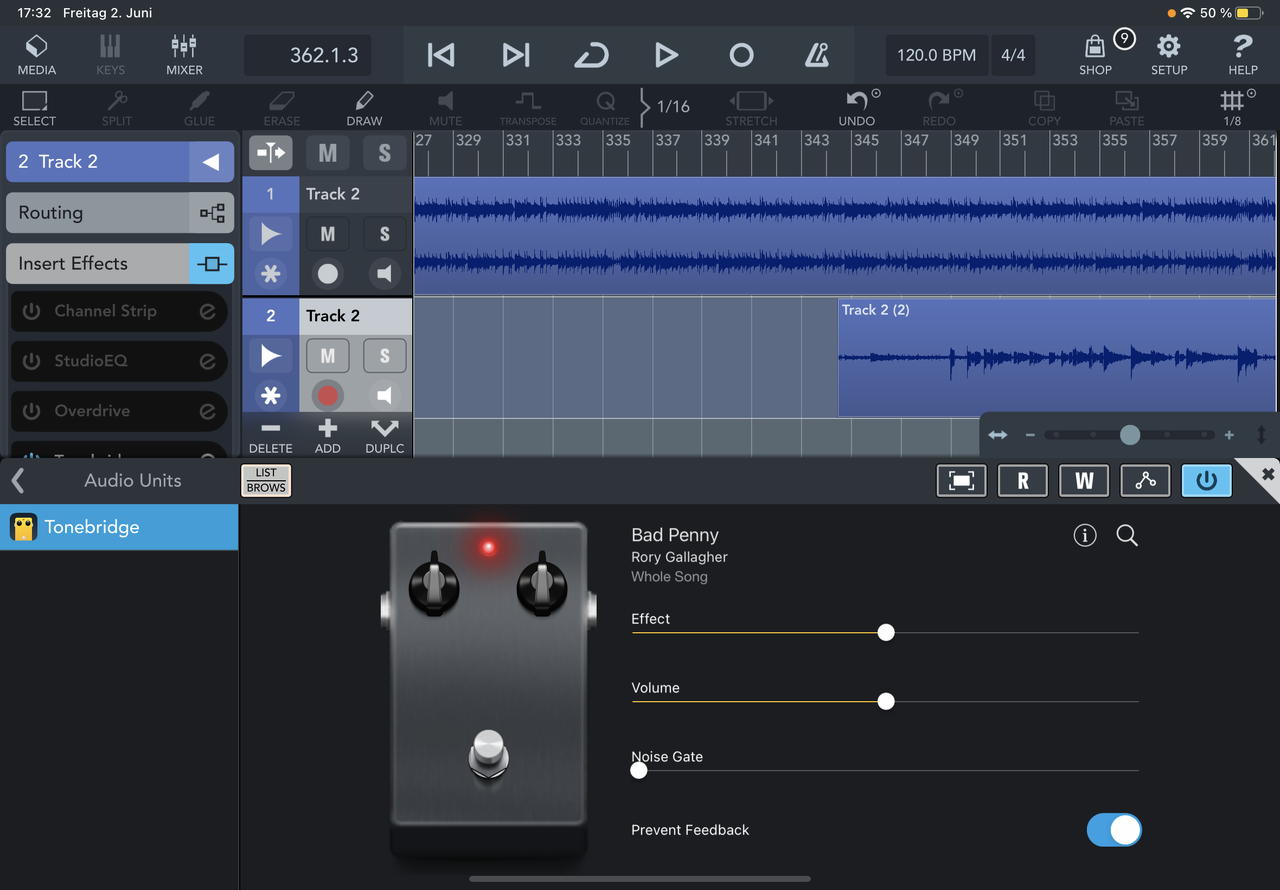Search Tonebridge presets with magnifier

coord(1127,536)
